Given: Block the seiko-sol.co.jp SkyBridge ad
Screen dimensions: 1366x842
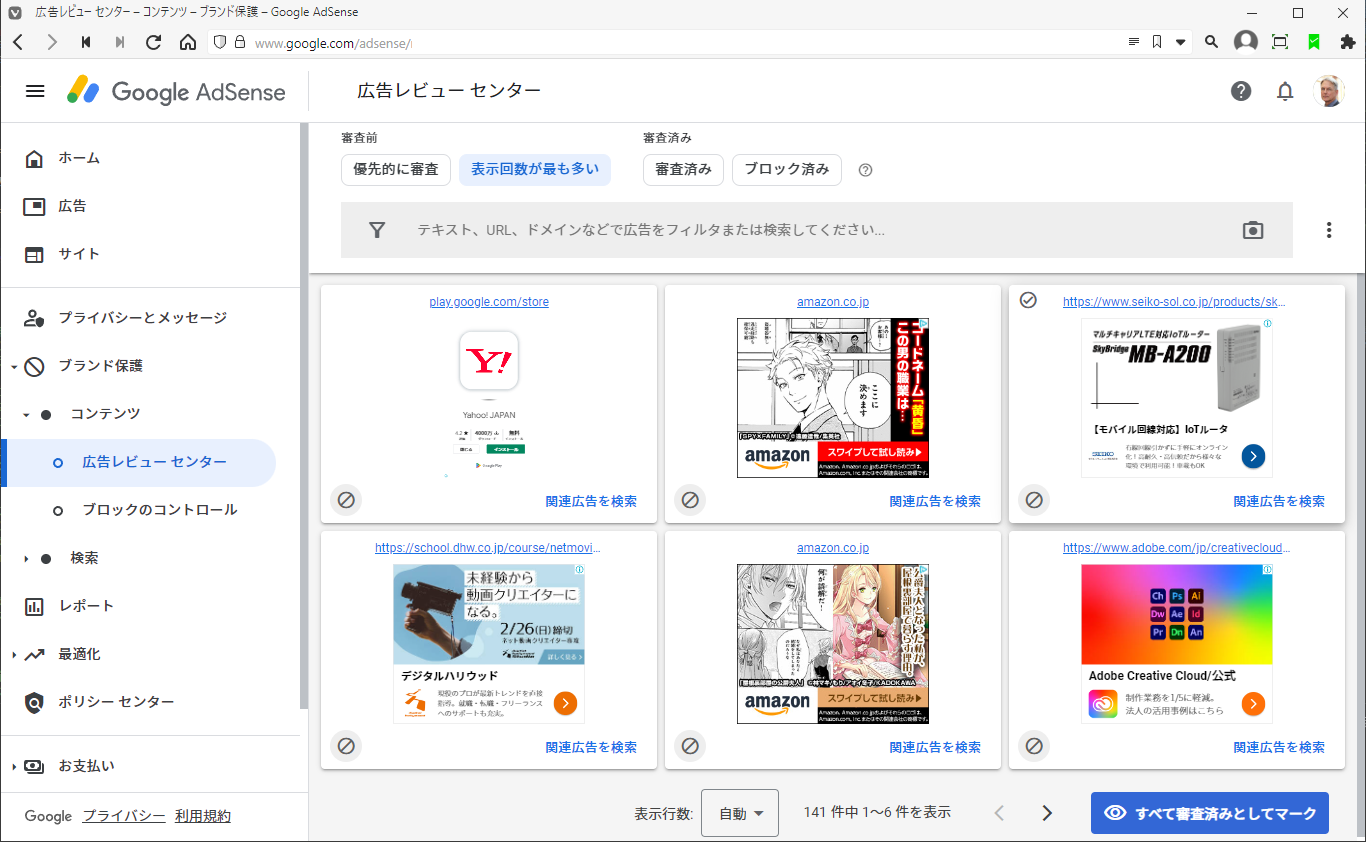Looking at the screenshot, I should tap(1034, 500).
